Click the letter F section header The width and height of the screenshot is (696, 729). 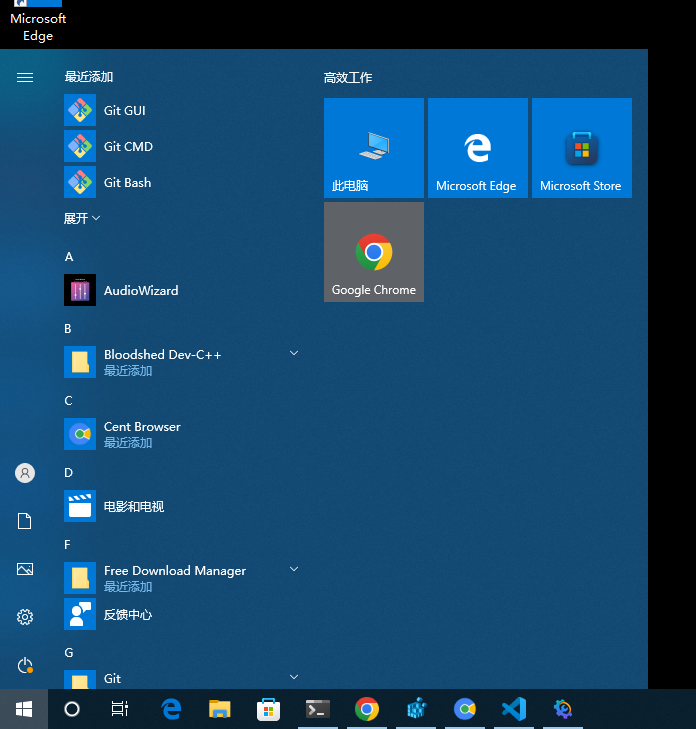click(x=67, y=544)
